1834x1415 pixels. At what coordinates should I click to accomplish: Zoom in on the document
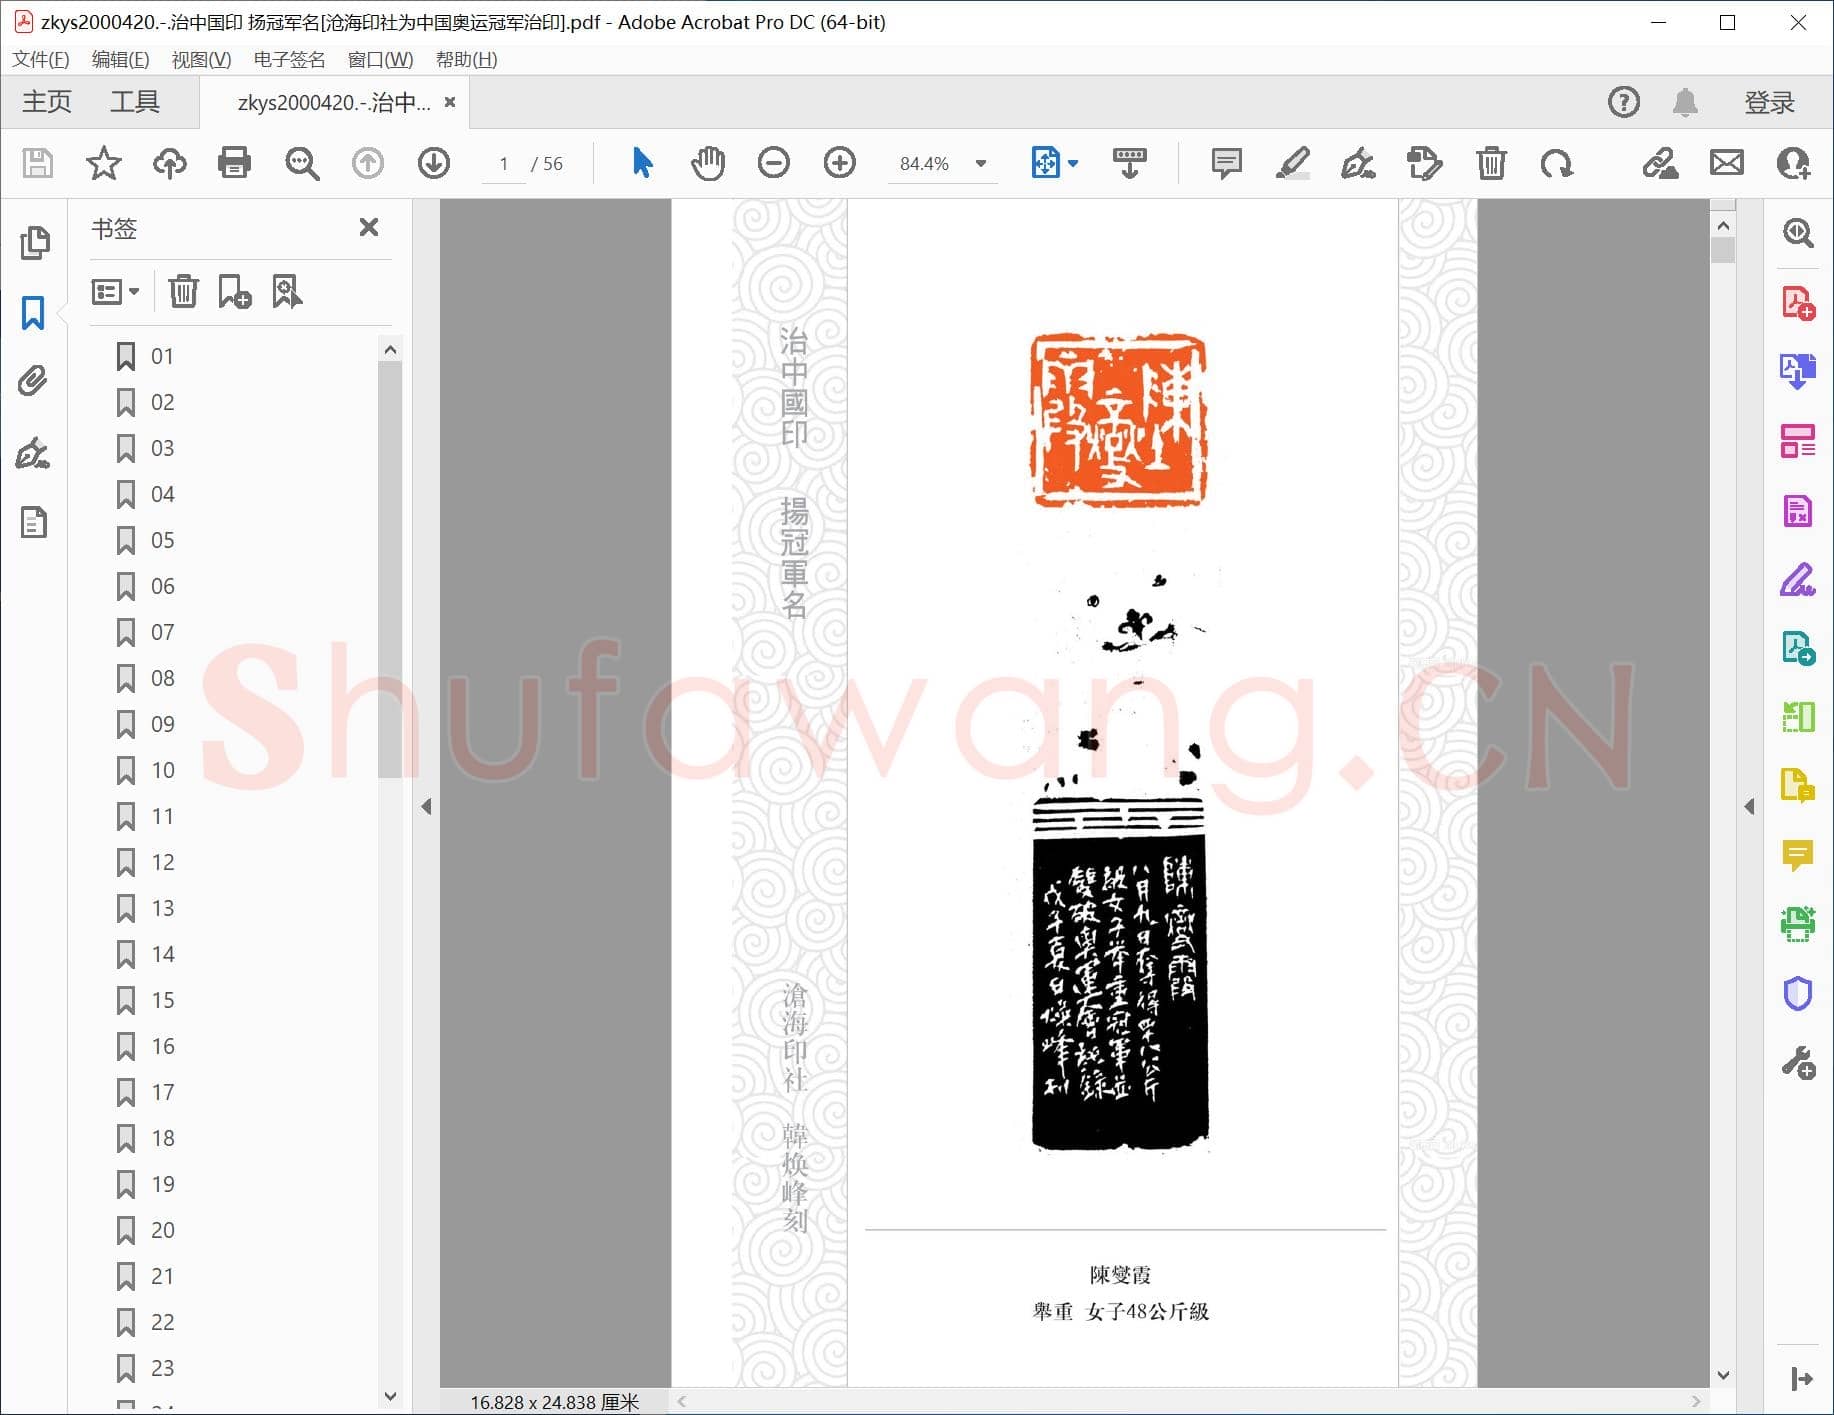(x=839, y=163)
